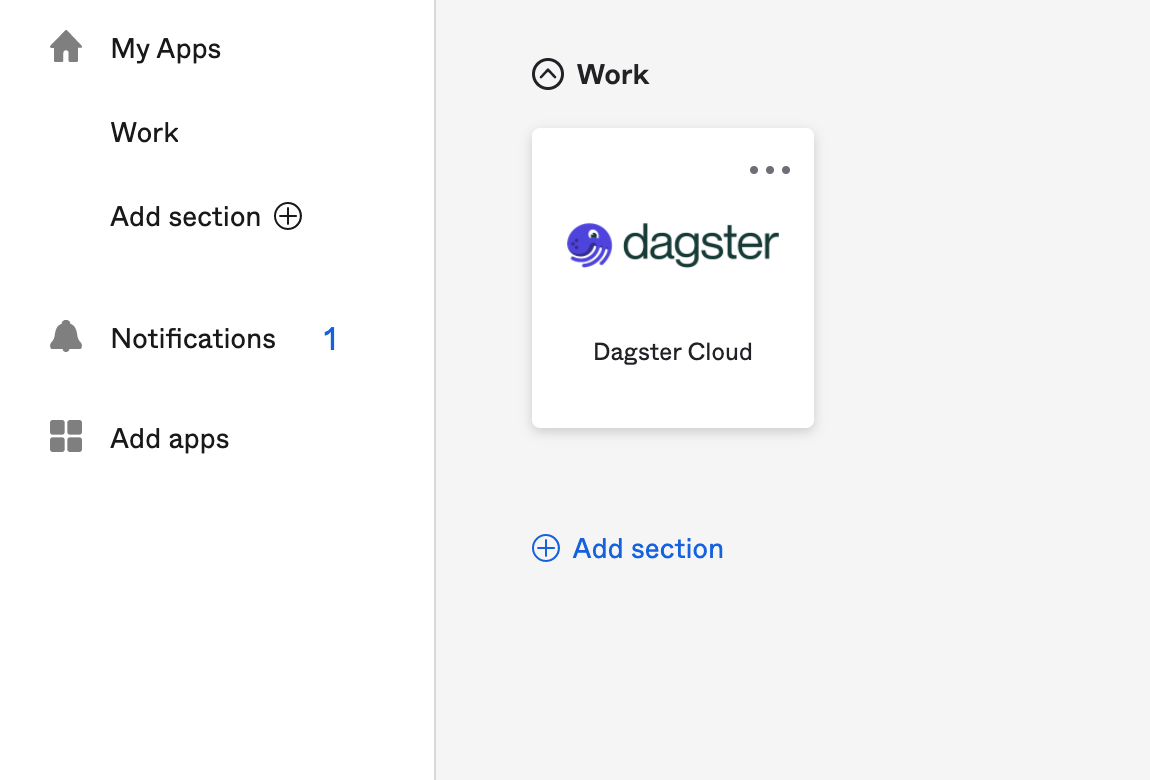Screen dimensions: 1150x780
Task: Click the Dagster Cloud app tile
Action: pos(672,277)
